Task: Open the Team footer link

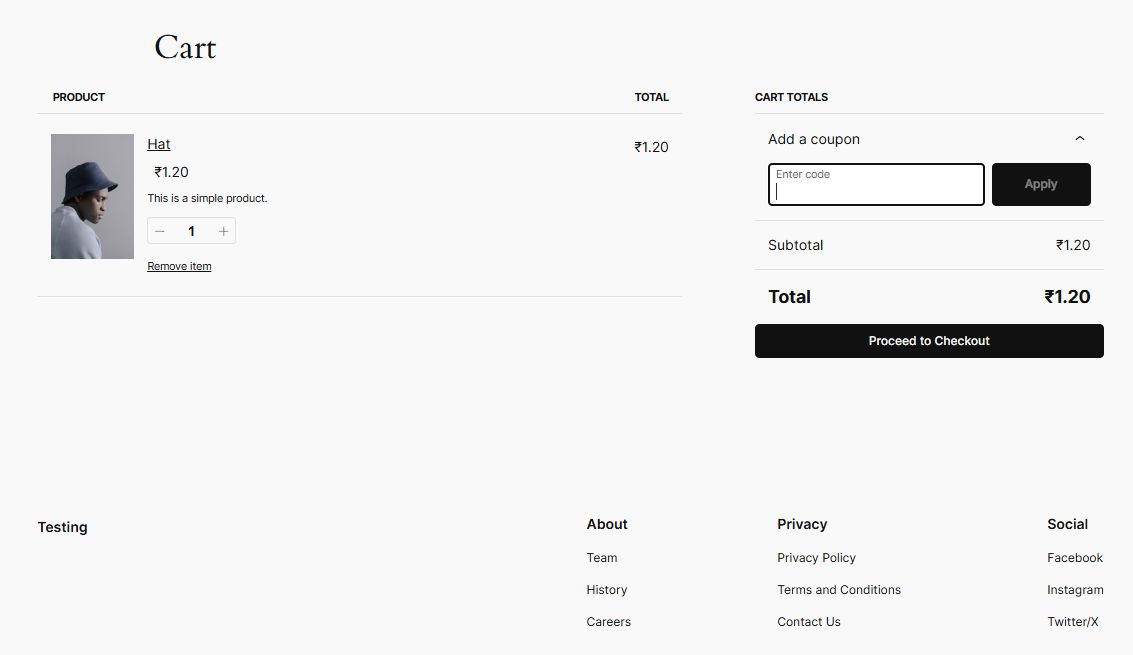Action: (x=602, y=558)
